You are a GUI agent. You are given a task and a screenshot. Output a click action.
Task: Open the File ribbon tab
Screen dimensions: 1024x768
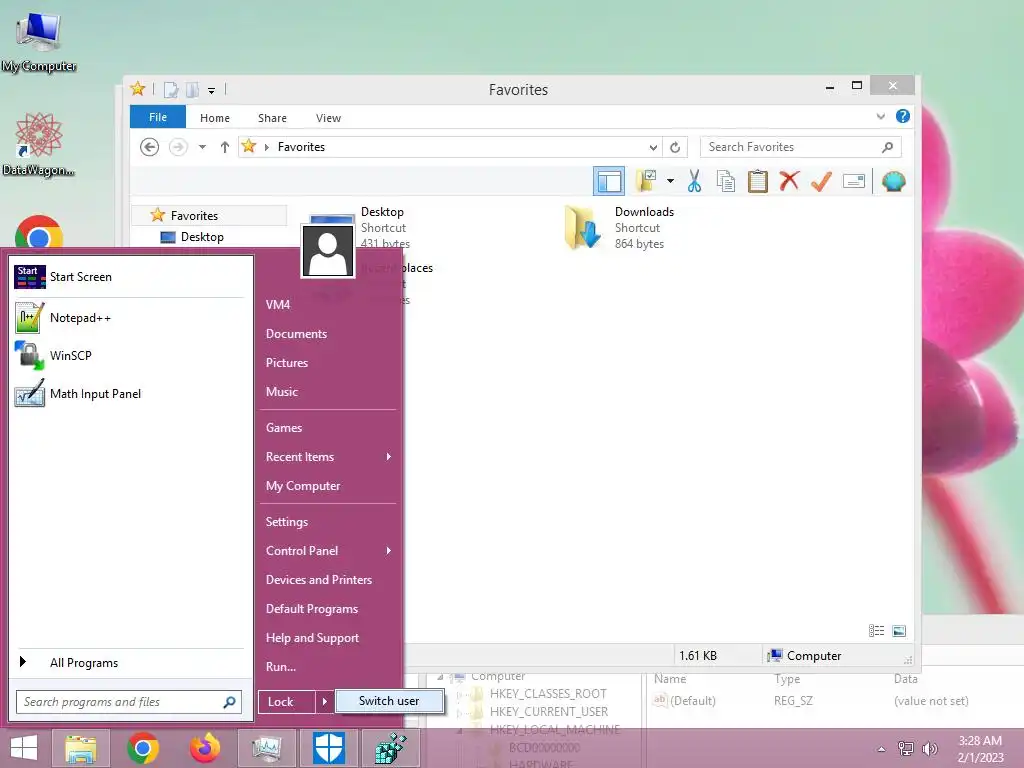(x=158, y=117)
